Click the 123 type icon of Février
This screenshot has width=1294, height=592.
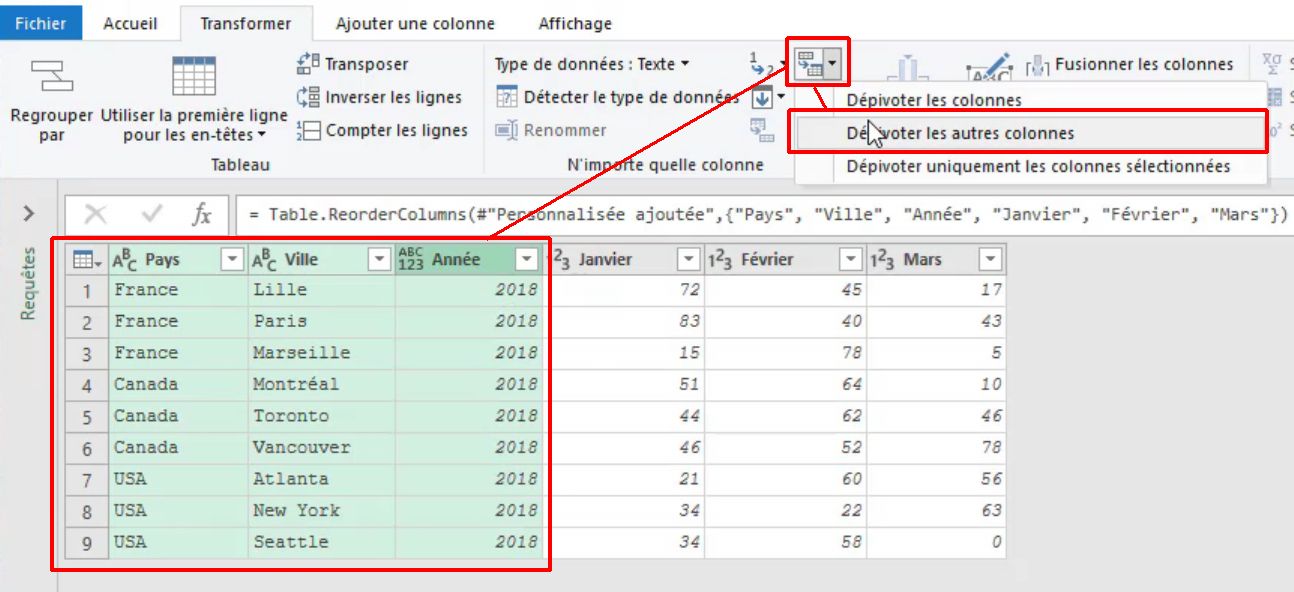719,260
